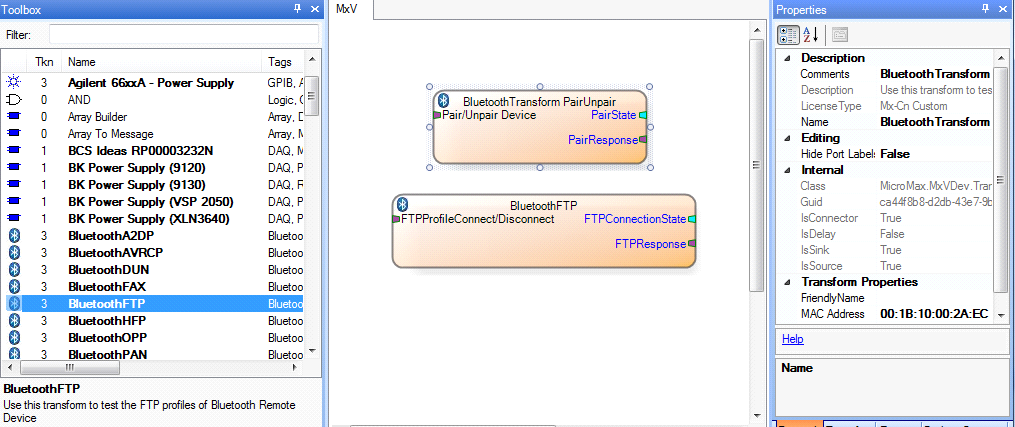This screenshot has height=427, width=1015.
Task: Click the LicenseType Mx-Cn Custom value
Action: point(913,106)
